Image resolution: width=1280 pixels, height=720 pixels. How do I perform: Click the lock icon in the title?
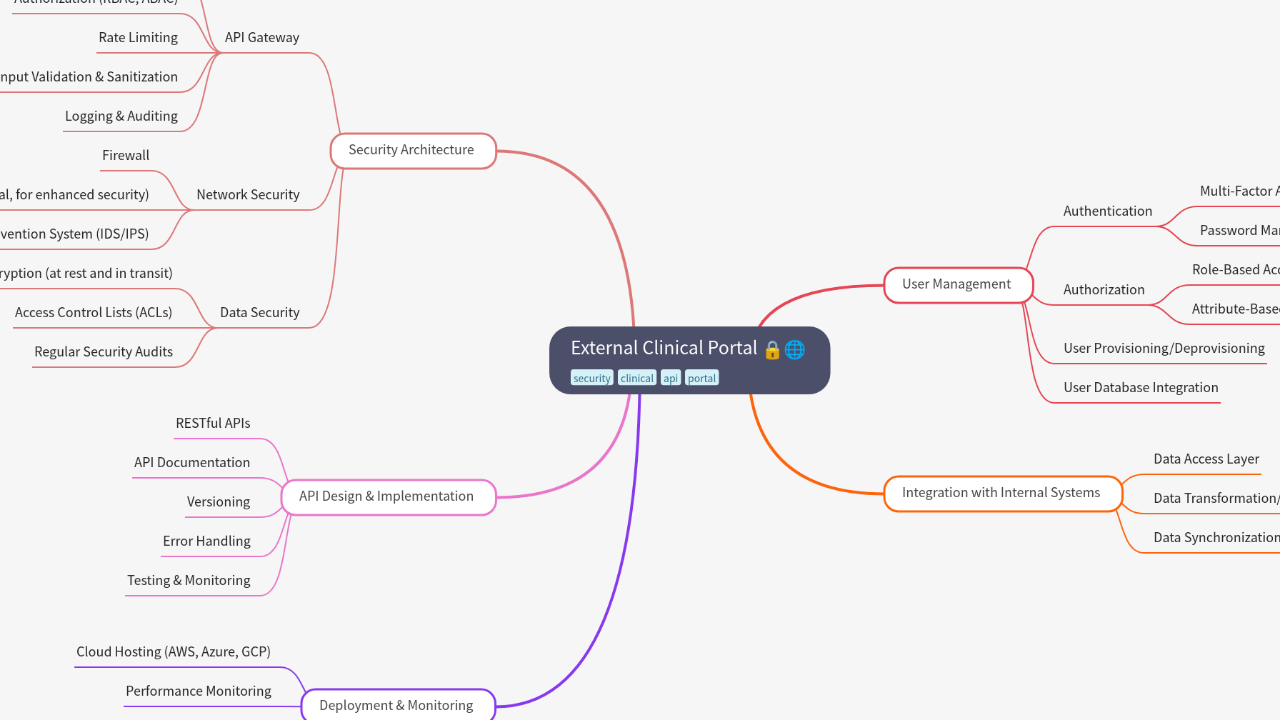coord(772,350)
